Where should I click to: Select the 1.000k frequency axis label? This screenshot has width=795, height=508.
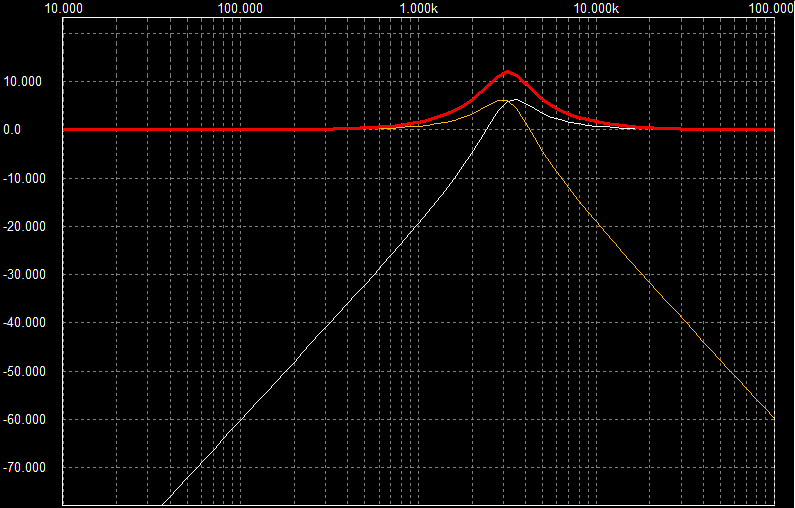coord(419,8)
